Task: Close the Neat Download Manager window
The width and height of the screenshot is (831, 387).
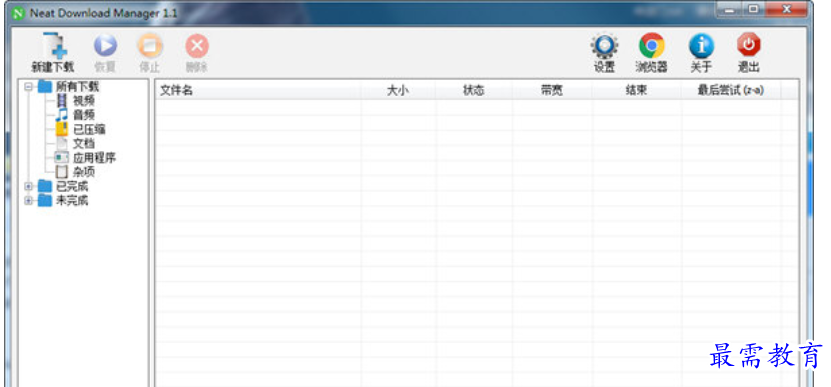Action: [786, 10]
